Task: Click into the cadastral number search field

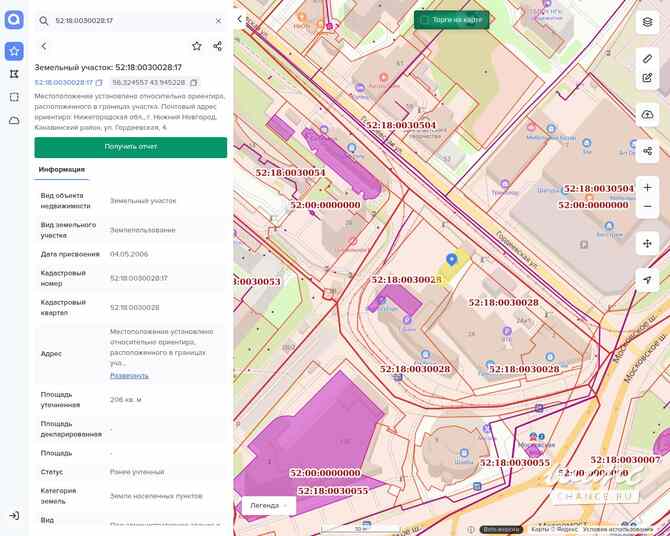Action: (x=130, y=21)
